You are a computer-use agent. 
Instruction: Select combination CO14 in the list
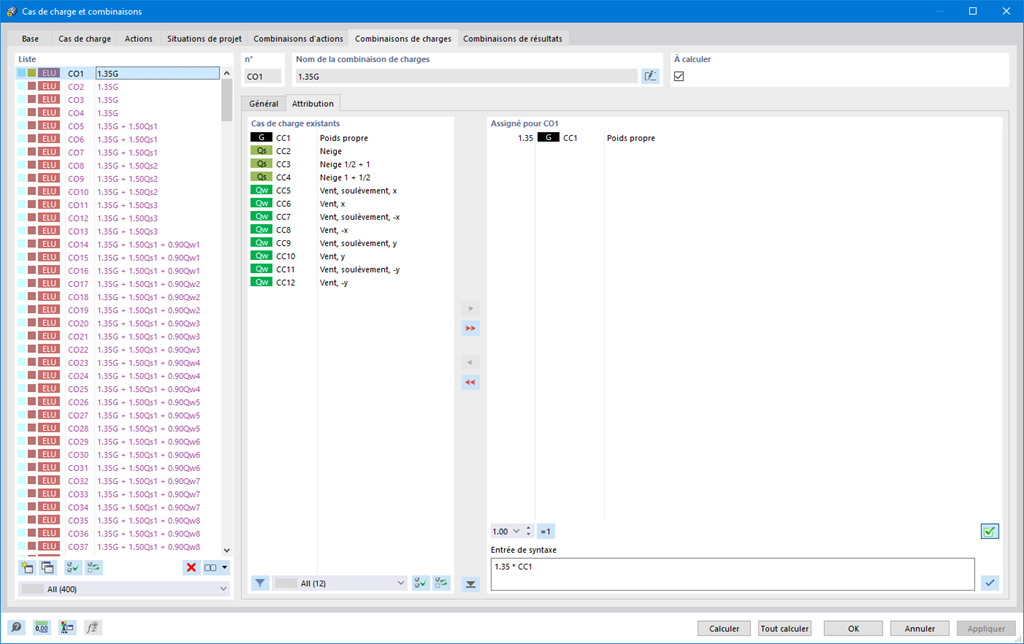coord(119,244)
